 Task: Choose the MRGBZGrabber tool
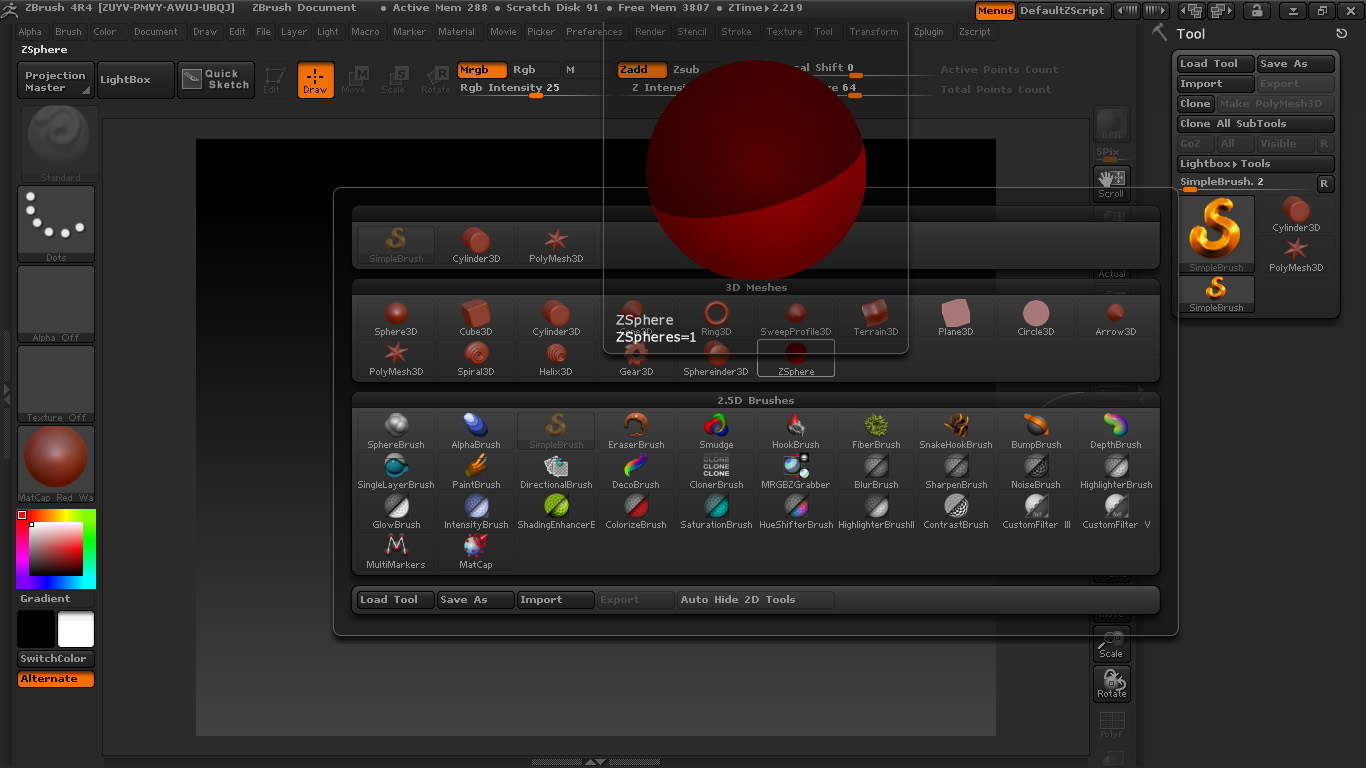pos(796,472)
